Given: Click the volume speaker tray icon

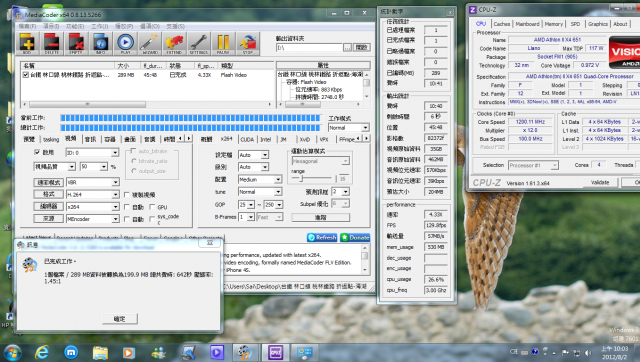Looking at the screenshot, I should [x=588, y=353].
